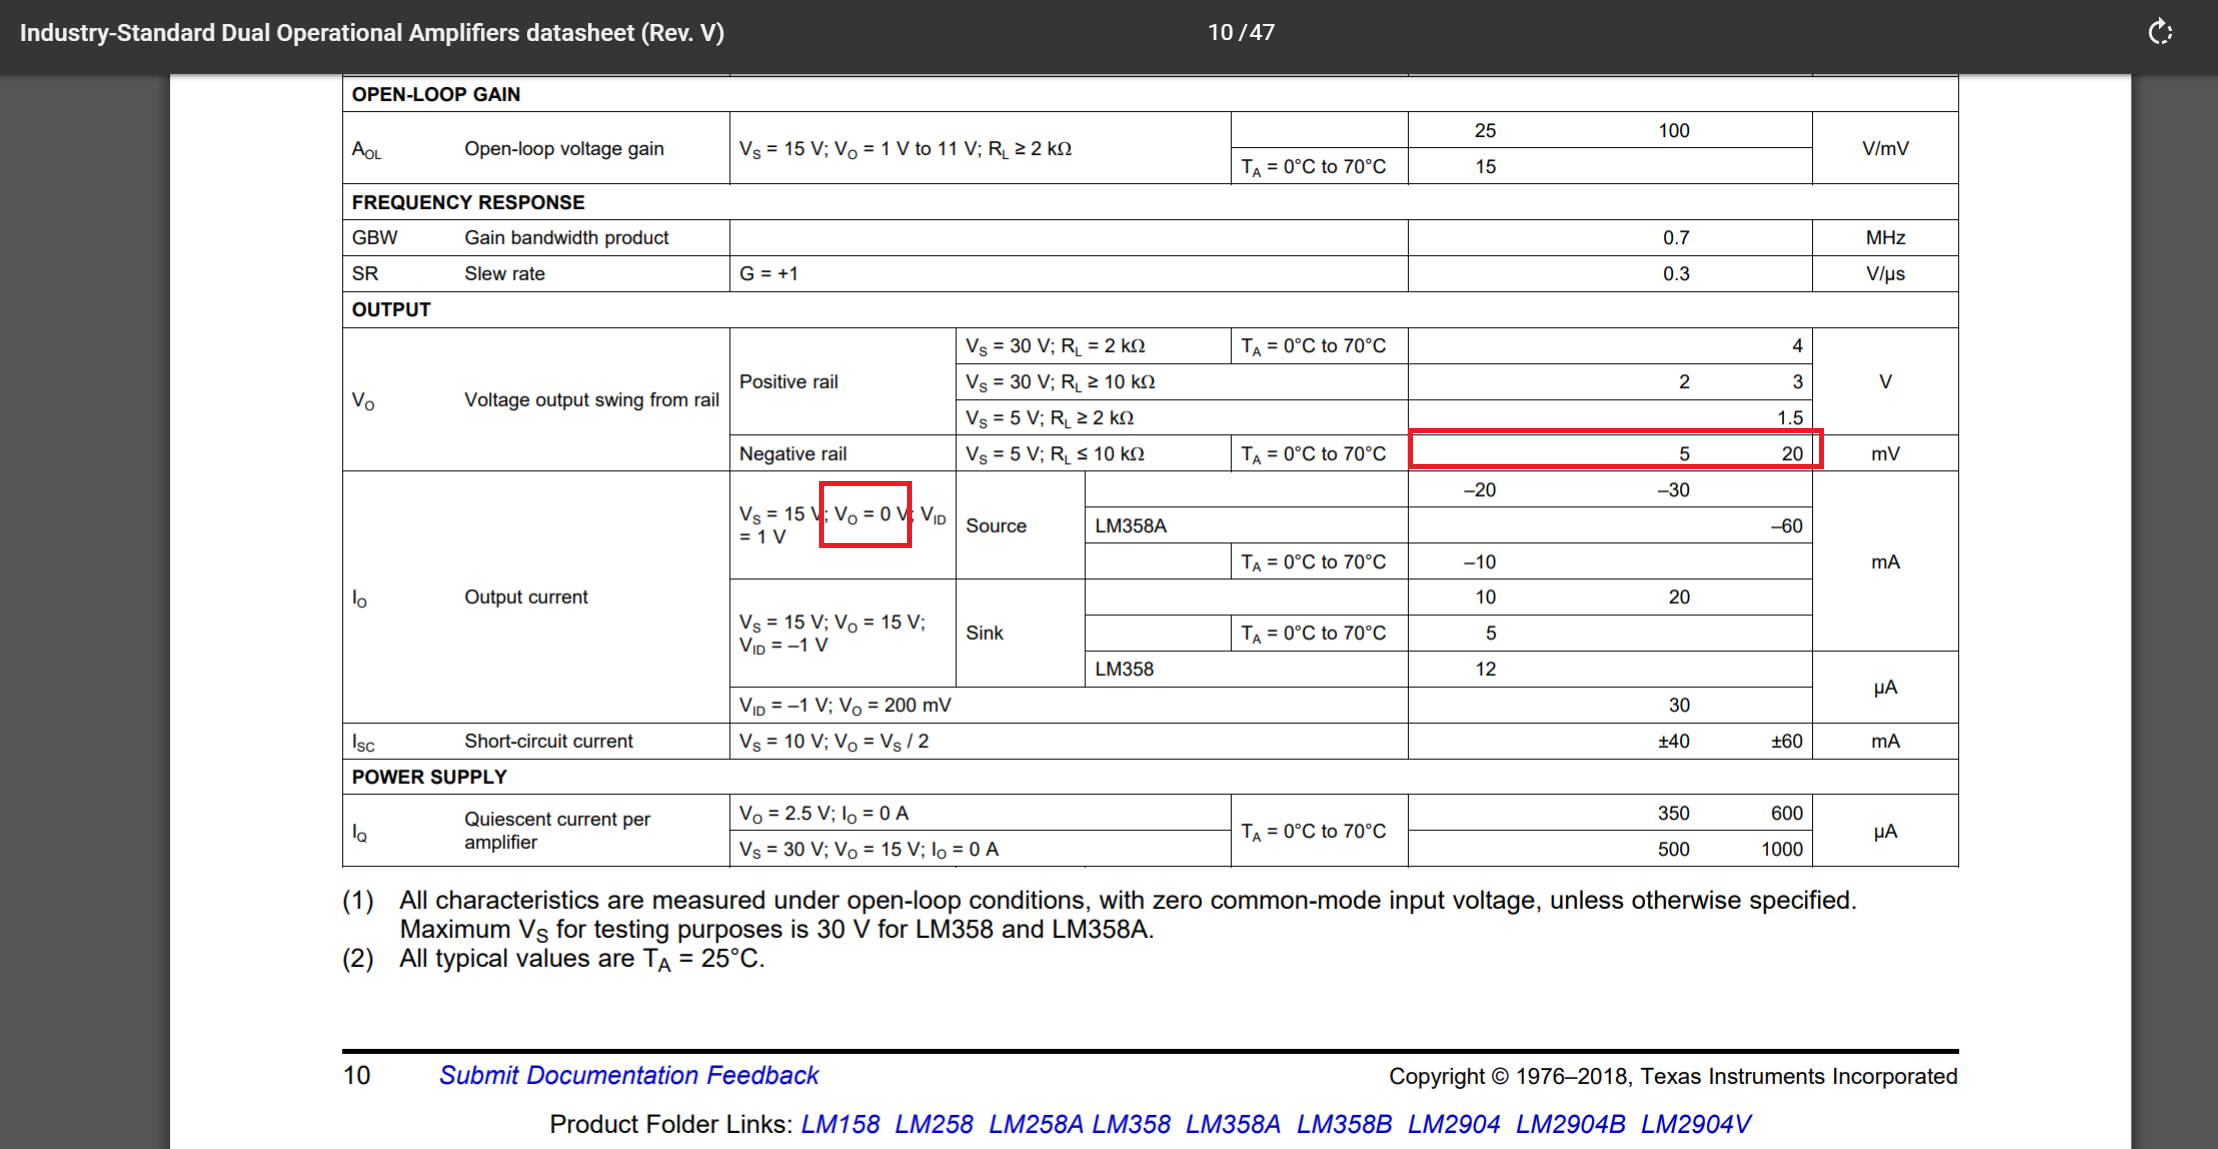Screen dimensions: 2218x1149
Task: Click the red-boxed Vo = 0 V condition
Action: click(865, 515)
